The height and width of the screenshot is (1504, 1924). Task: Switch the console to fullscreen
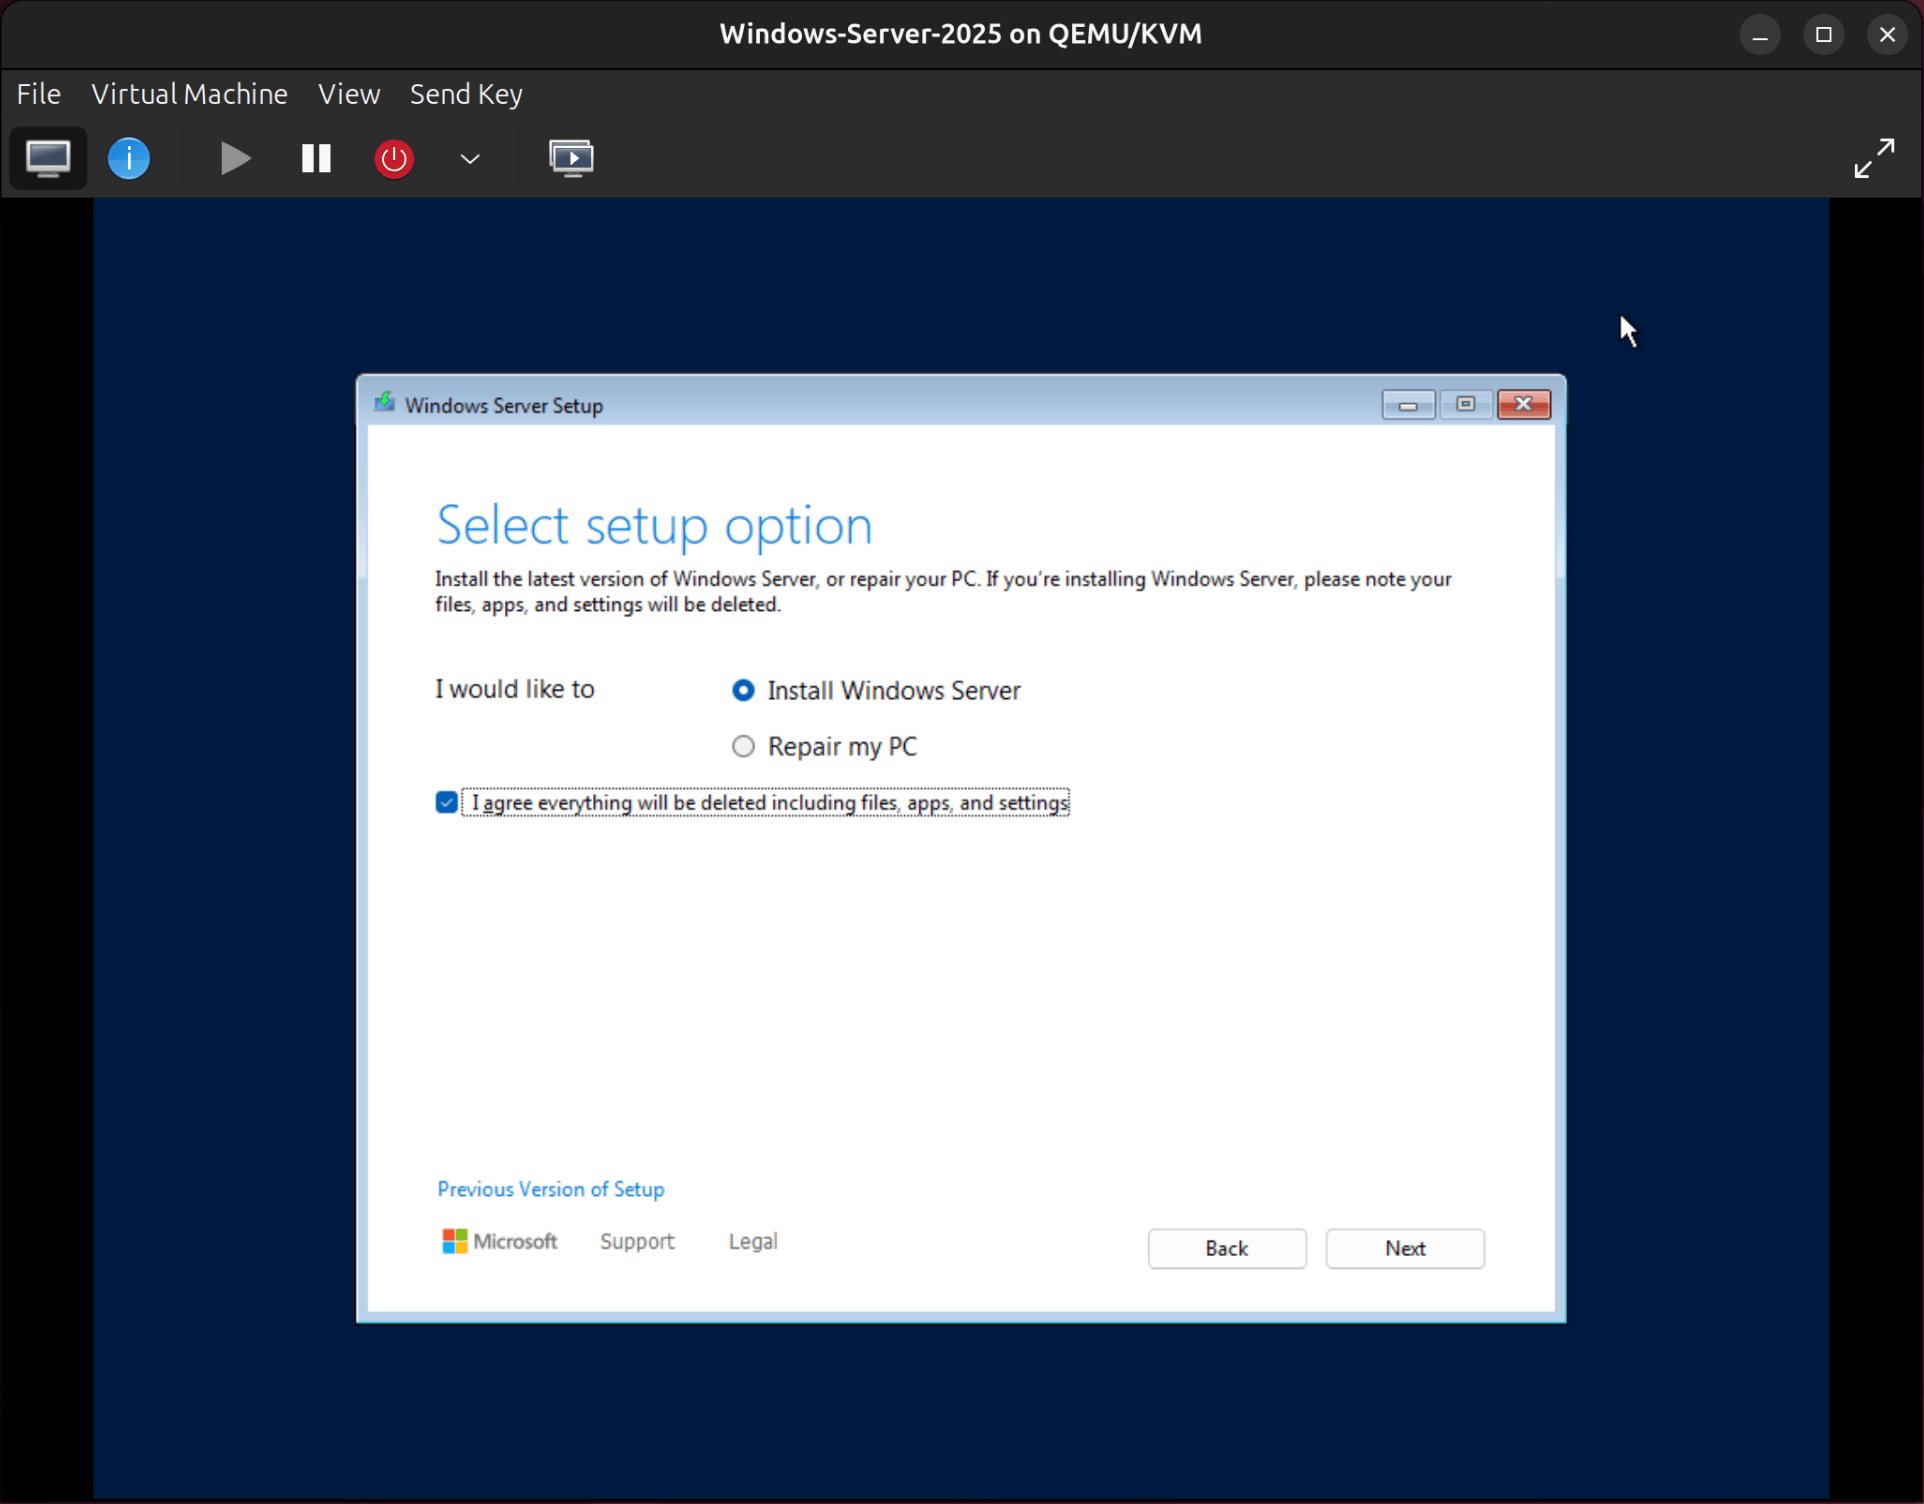1873,158
